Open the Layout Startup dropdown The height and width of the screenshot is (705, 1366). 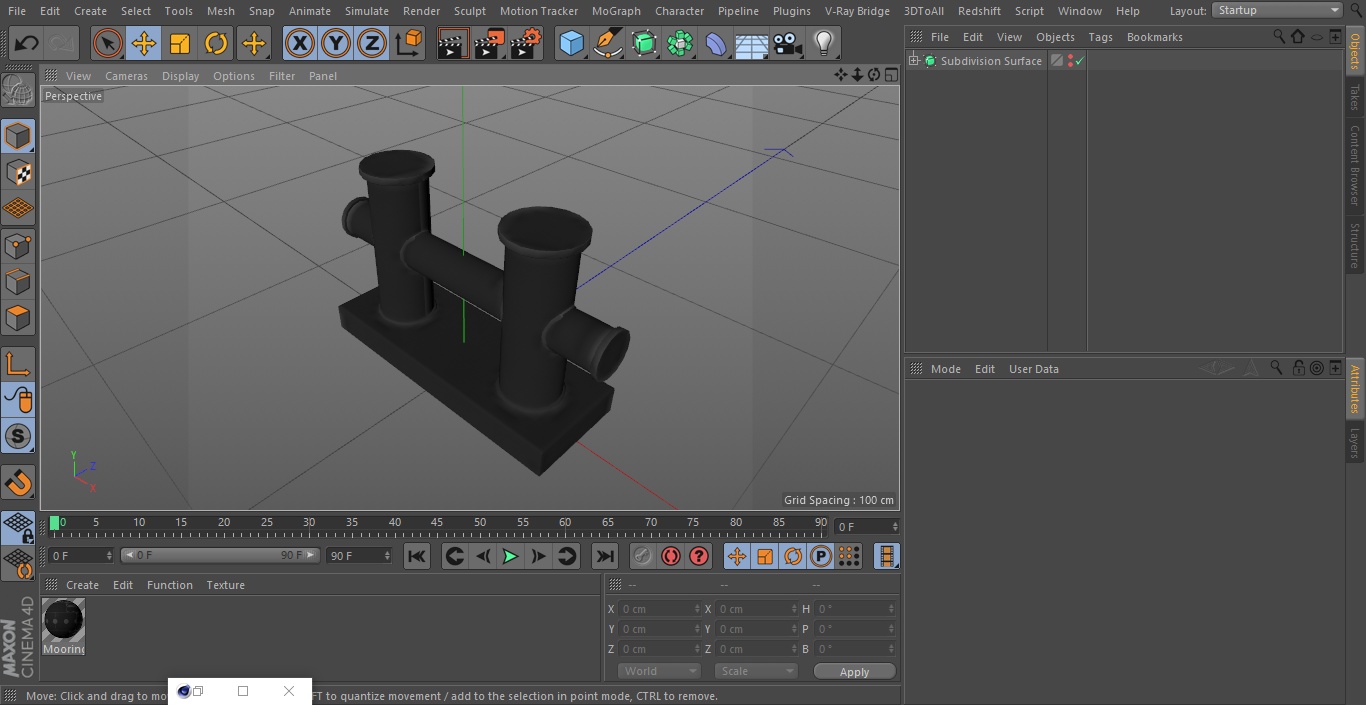point(1278,10)
